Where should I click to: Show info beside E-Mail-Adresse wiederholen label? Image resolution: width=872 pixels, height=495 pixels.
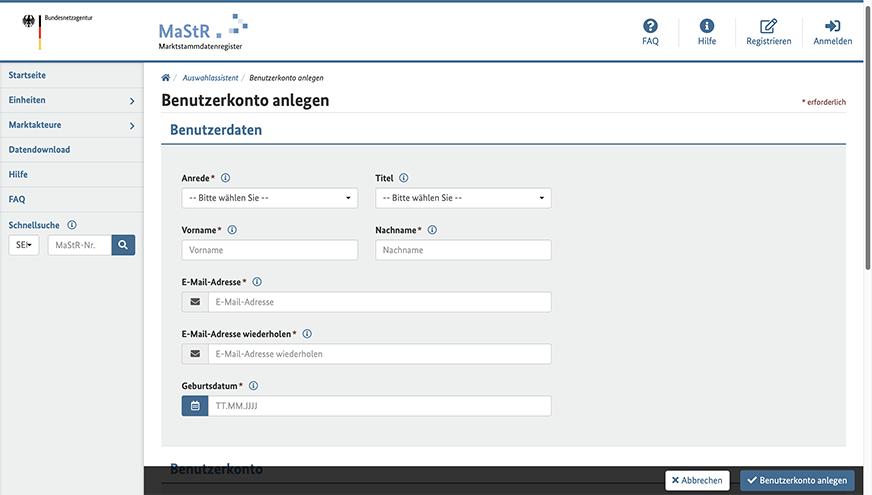(x=307, y=334)
